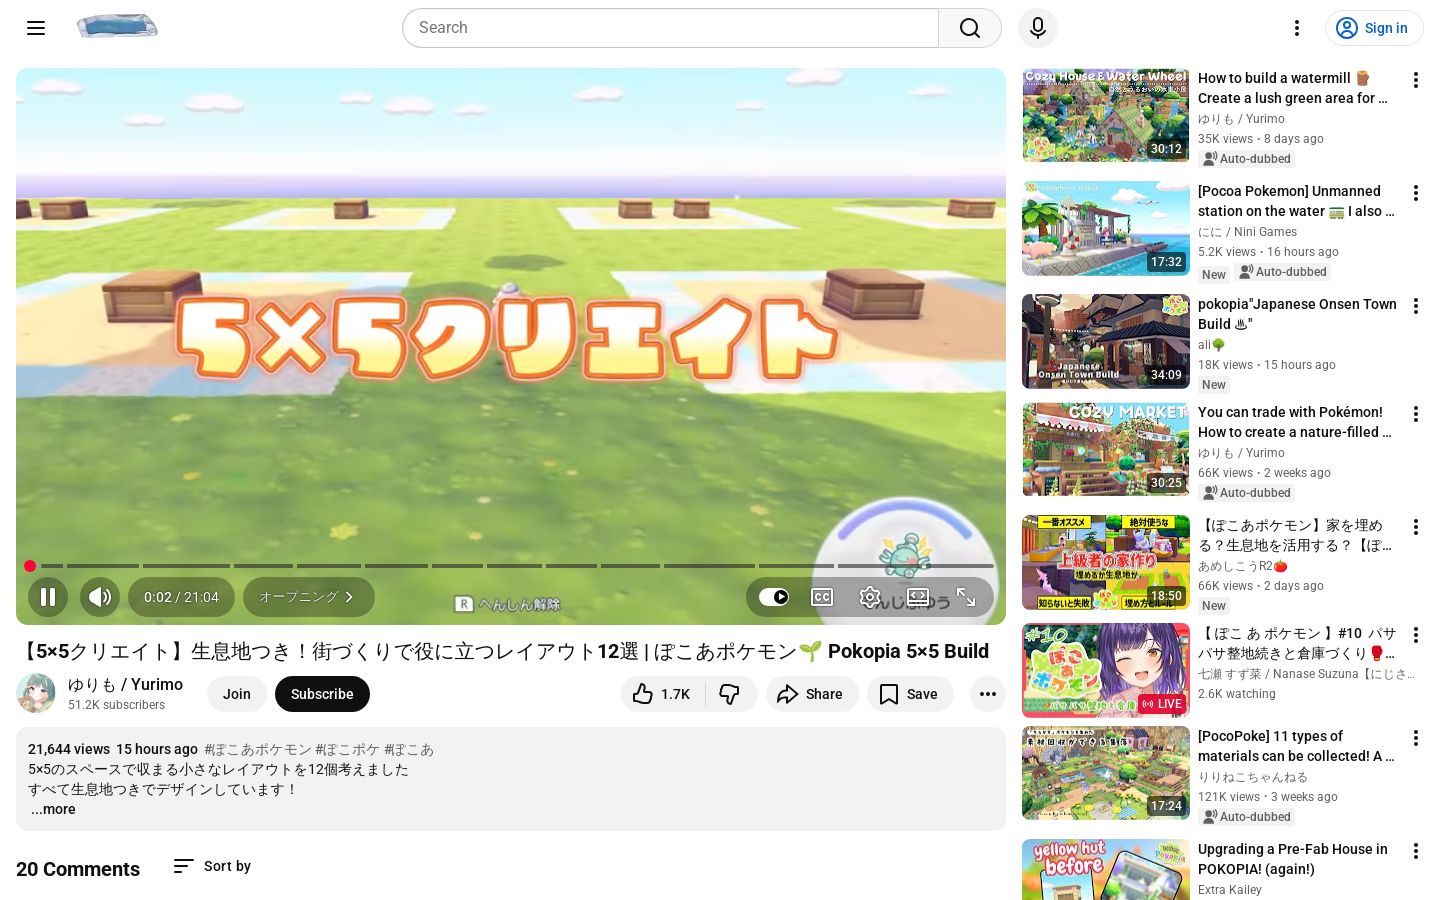This screenshot has width=1440, height=900.
Task: Open the top-bar settings three-dot menu
Action: (x=1297, y=28)
